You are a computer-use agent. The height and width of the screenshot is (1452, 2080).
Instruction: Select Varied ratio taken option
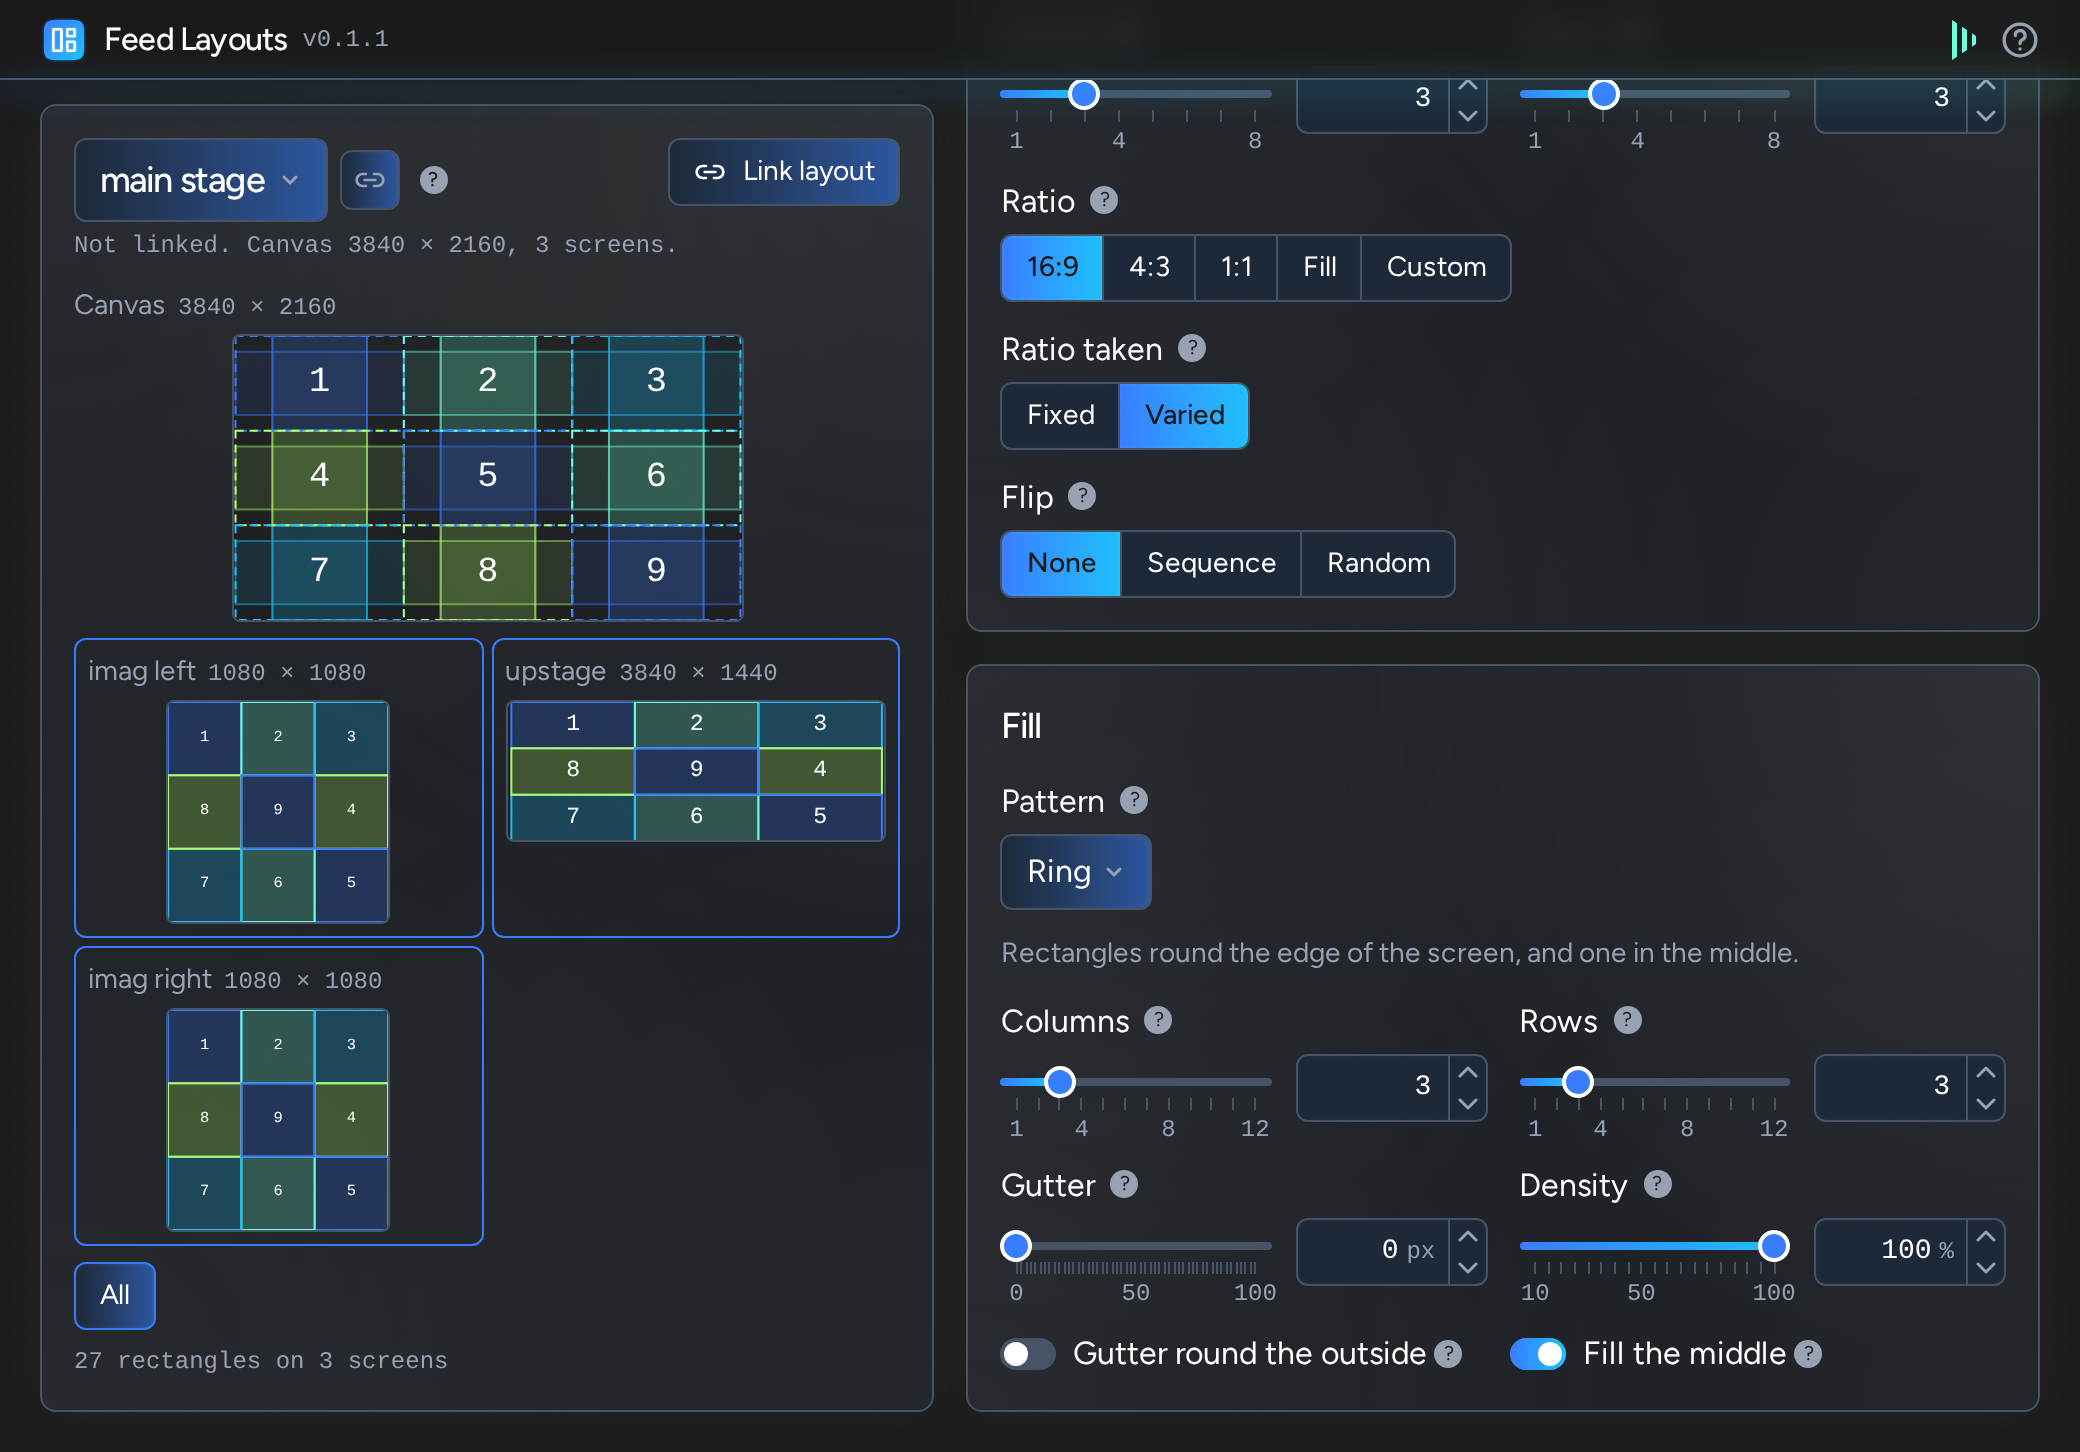coord(1184,415)
